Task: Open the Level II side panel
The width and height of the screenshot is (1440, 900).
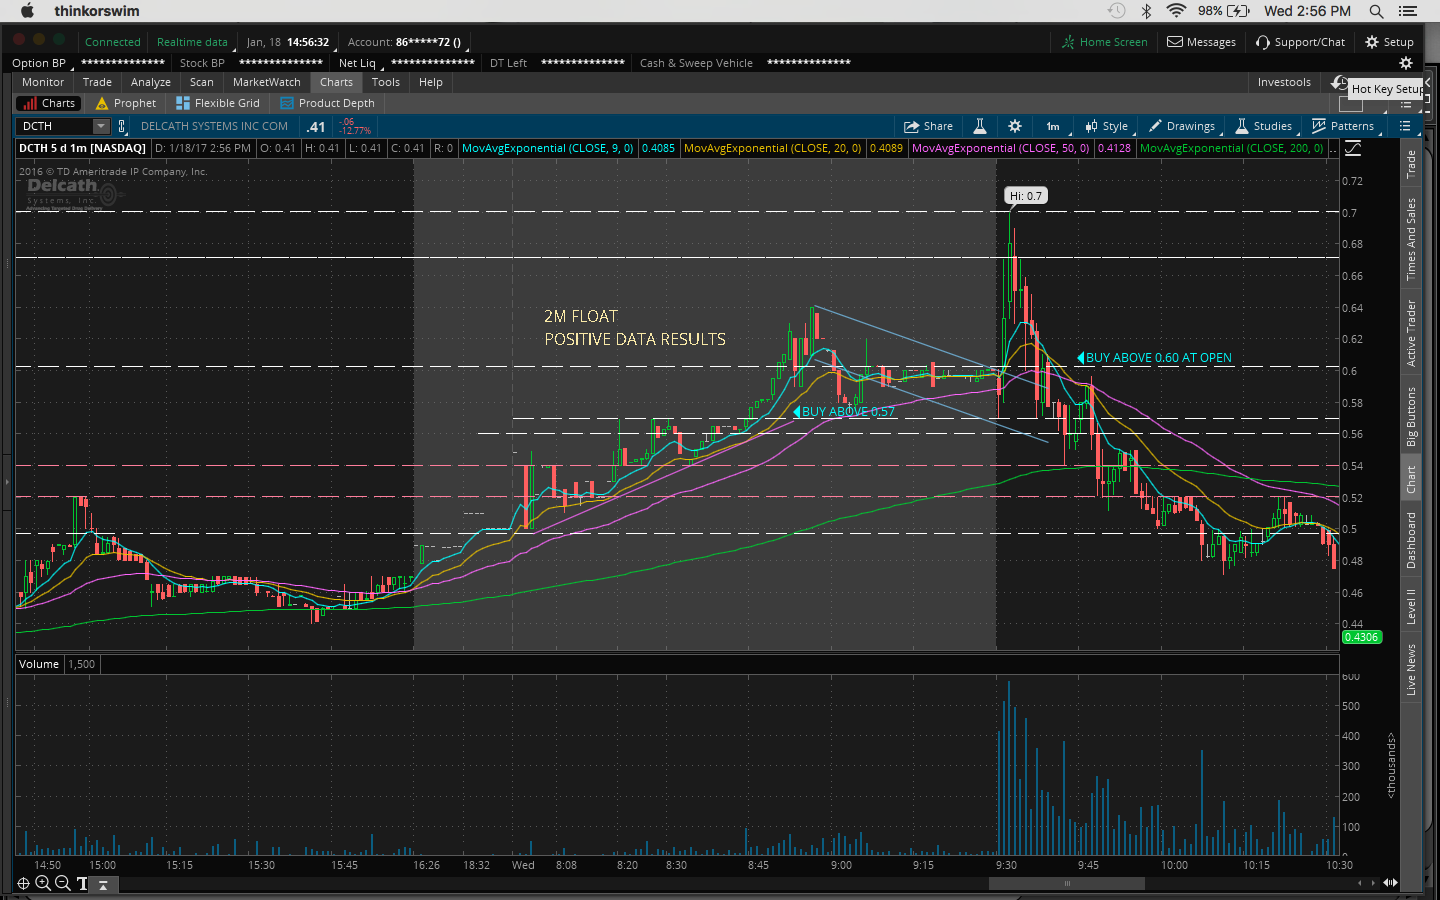Action: tap(1411, 607)
